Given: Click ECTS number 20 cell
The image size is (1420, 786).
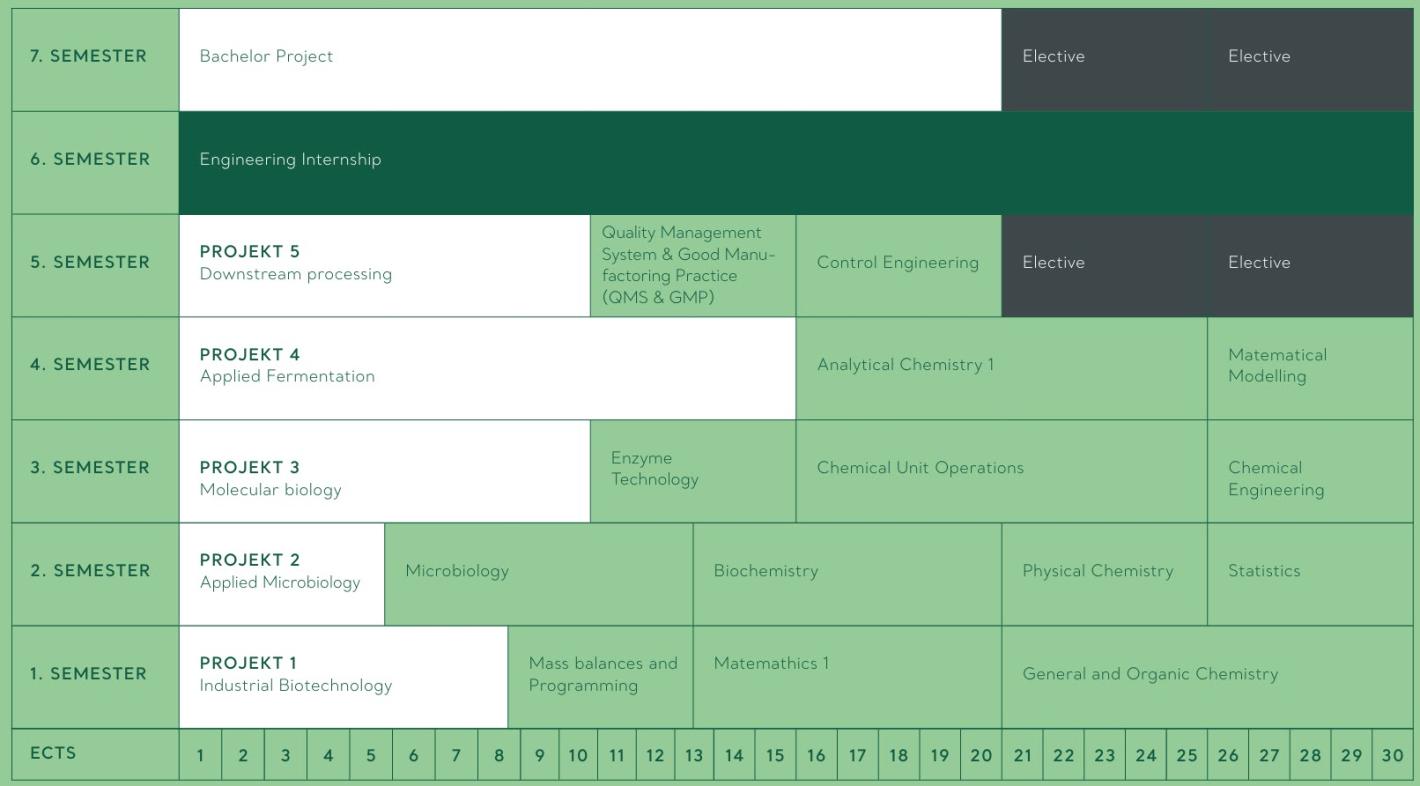Looking at the screenshot, I should (x=981, y=756).
